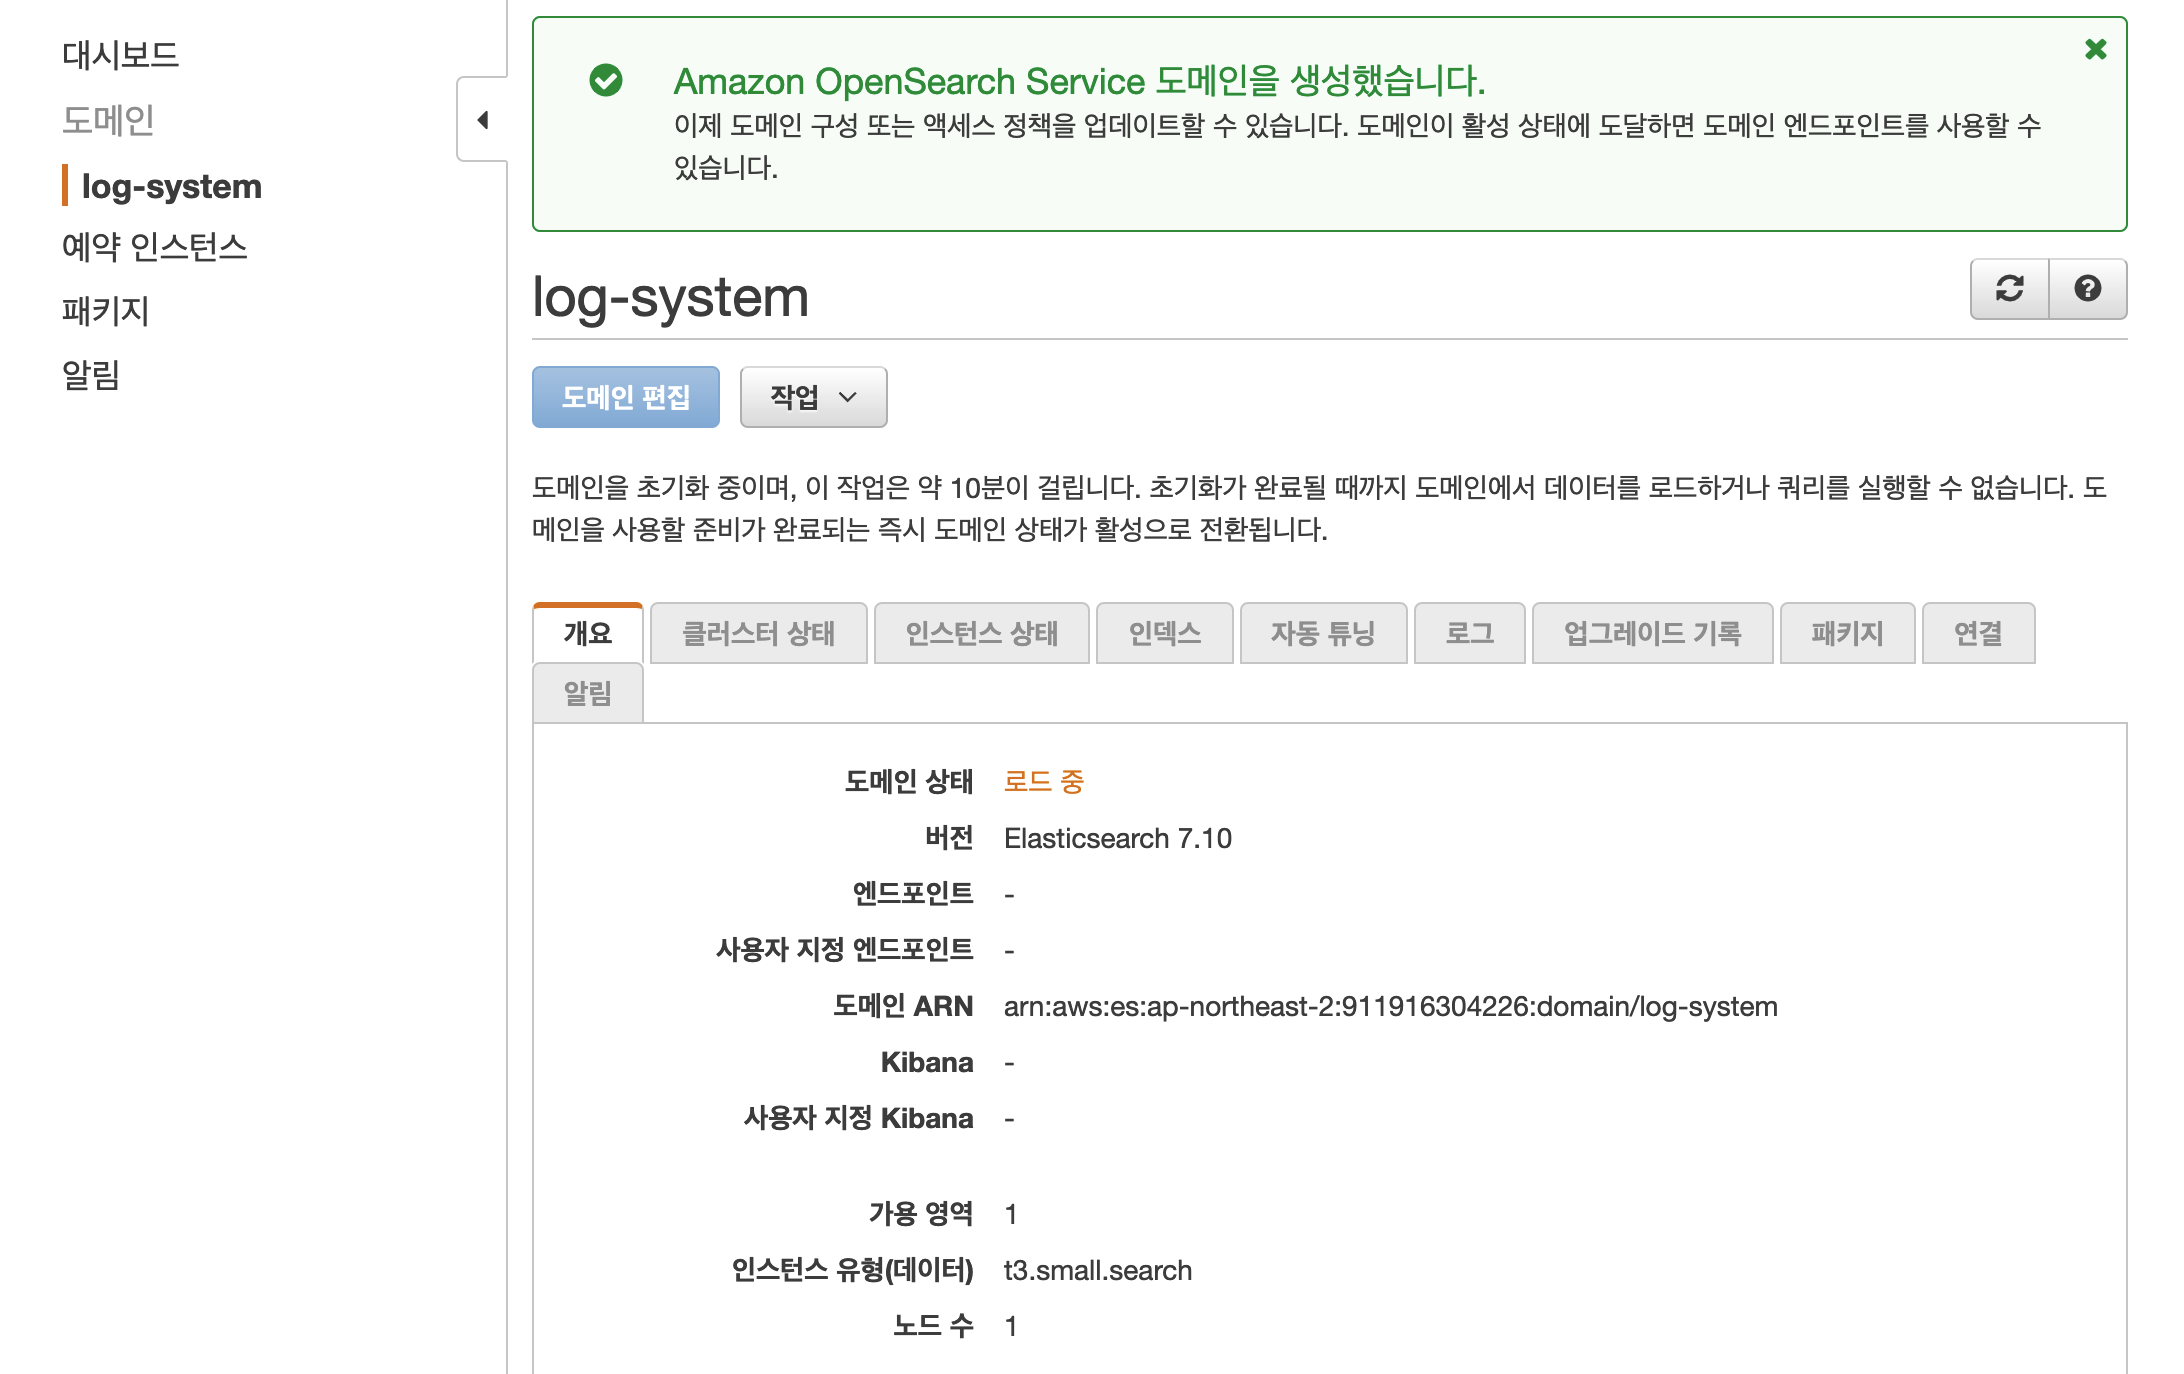The image size is (2184, 1374).
Task: Open 대시보드 in the sidebar
Action: pos(120,55)
